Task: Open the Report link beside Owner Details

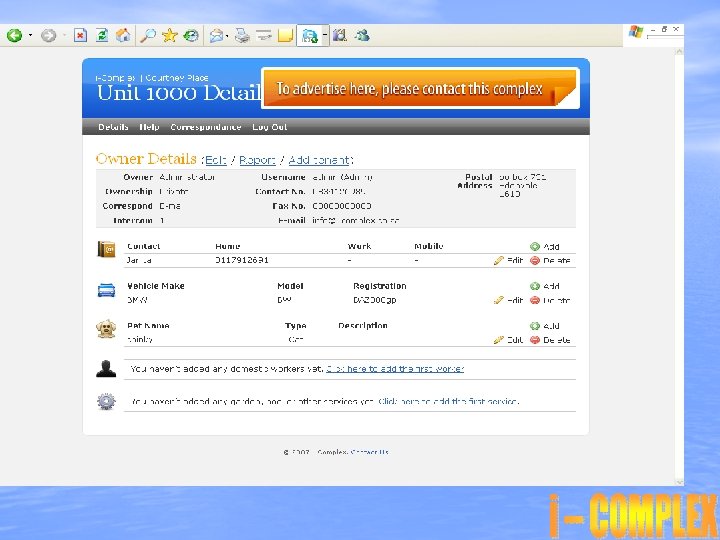Action: 257,160
